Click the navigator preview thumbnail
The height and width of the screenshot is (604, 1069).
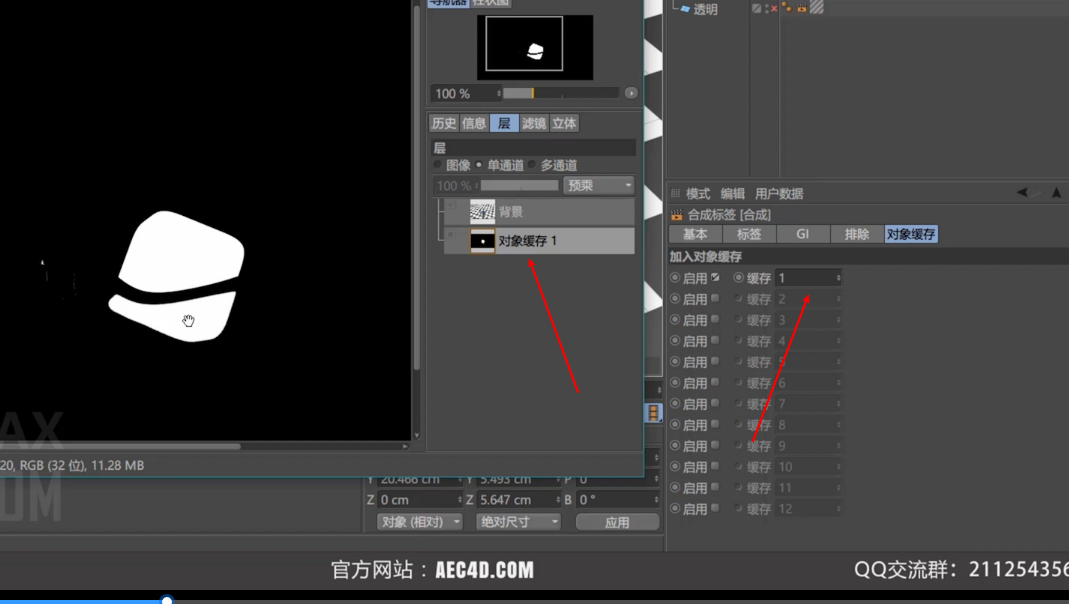tap(534, 47)
